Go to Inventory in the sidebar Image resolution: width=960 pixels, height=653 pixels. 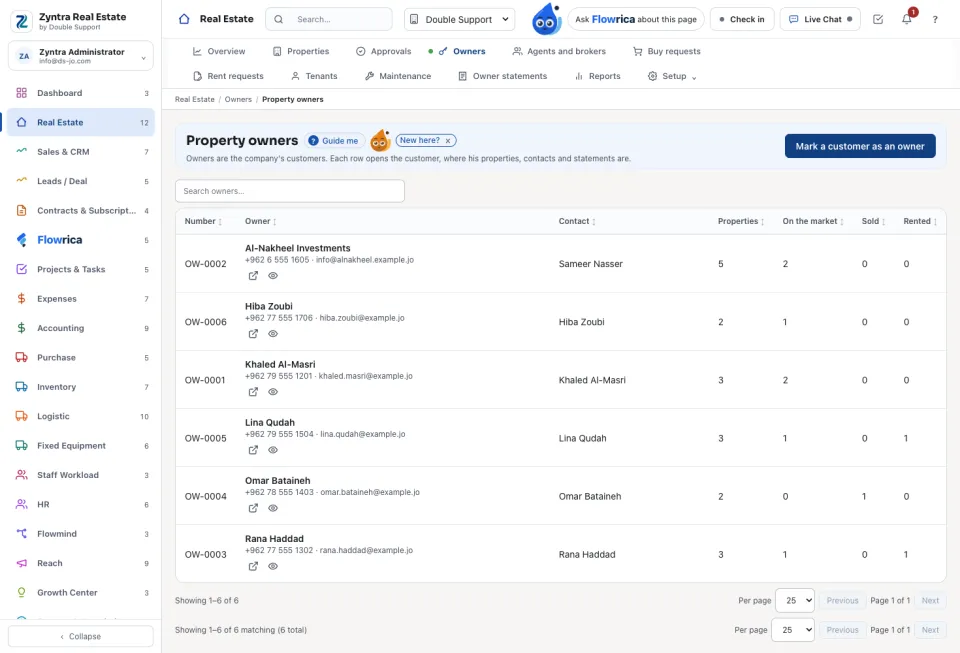[x=81, y=387]
